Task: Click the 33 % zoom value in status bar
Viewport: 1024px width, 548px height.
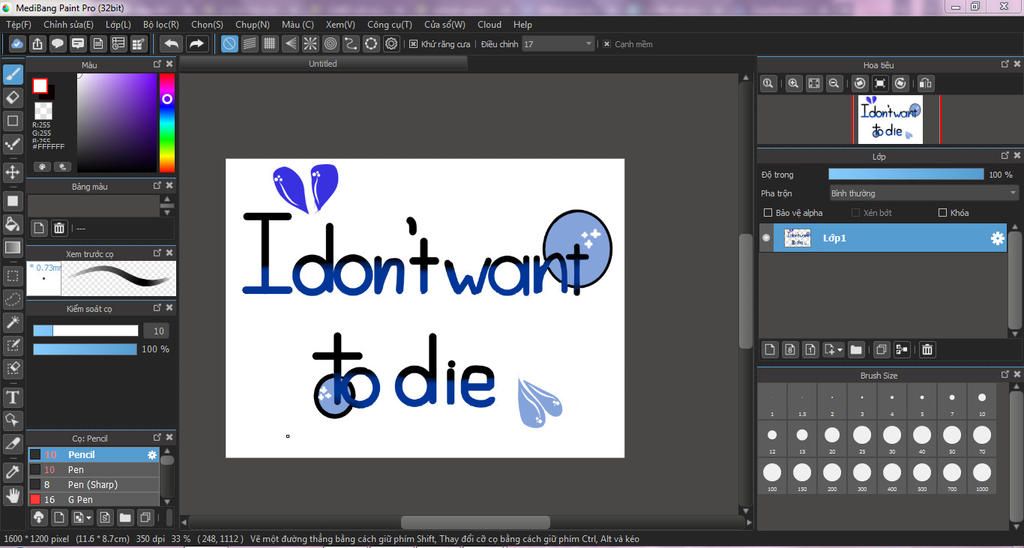Action: [182, 540]
